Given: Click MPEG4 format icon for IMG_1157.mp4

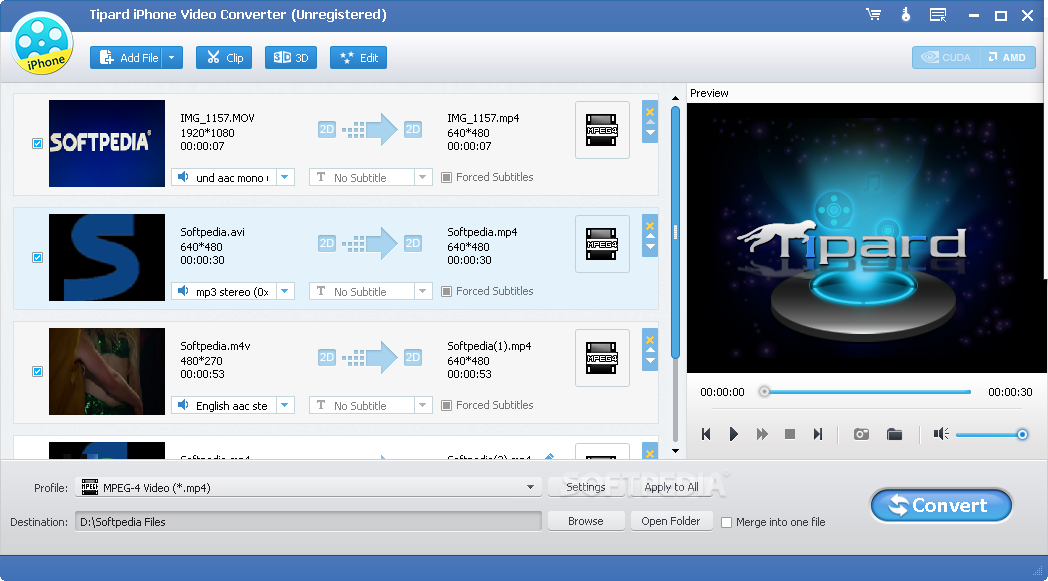Looking at the screenshot, I should point(602,130).
